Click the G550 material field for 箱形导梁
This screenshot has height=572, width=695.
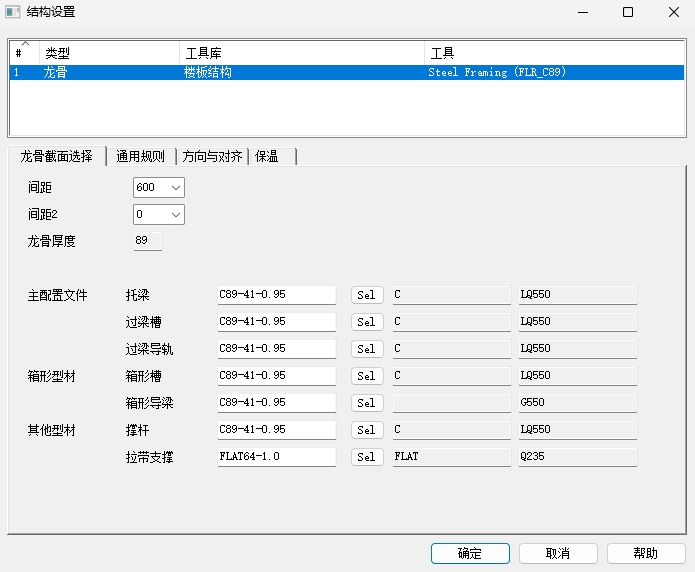[x=578, y=403]
